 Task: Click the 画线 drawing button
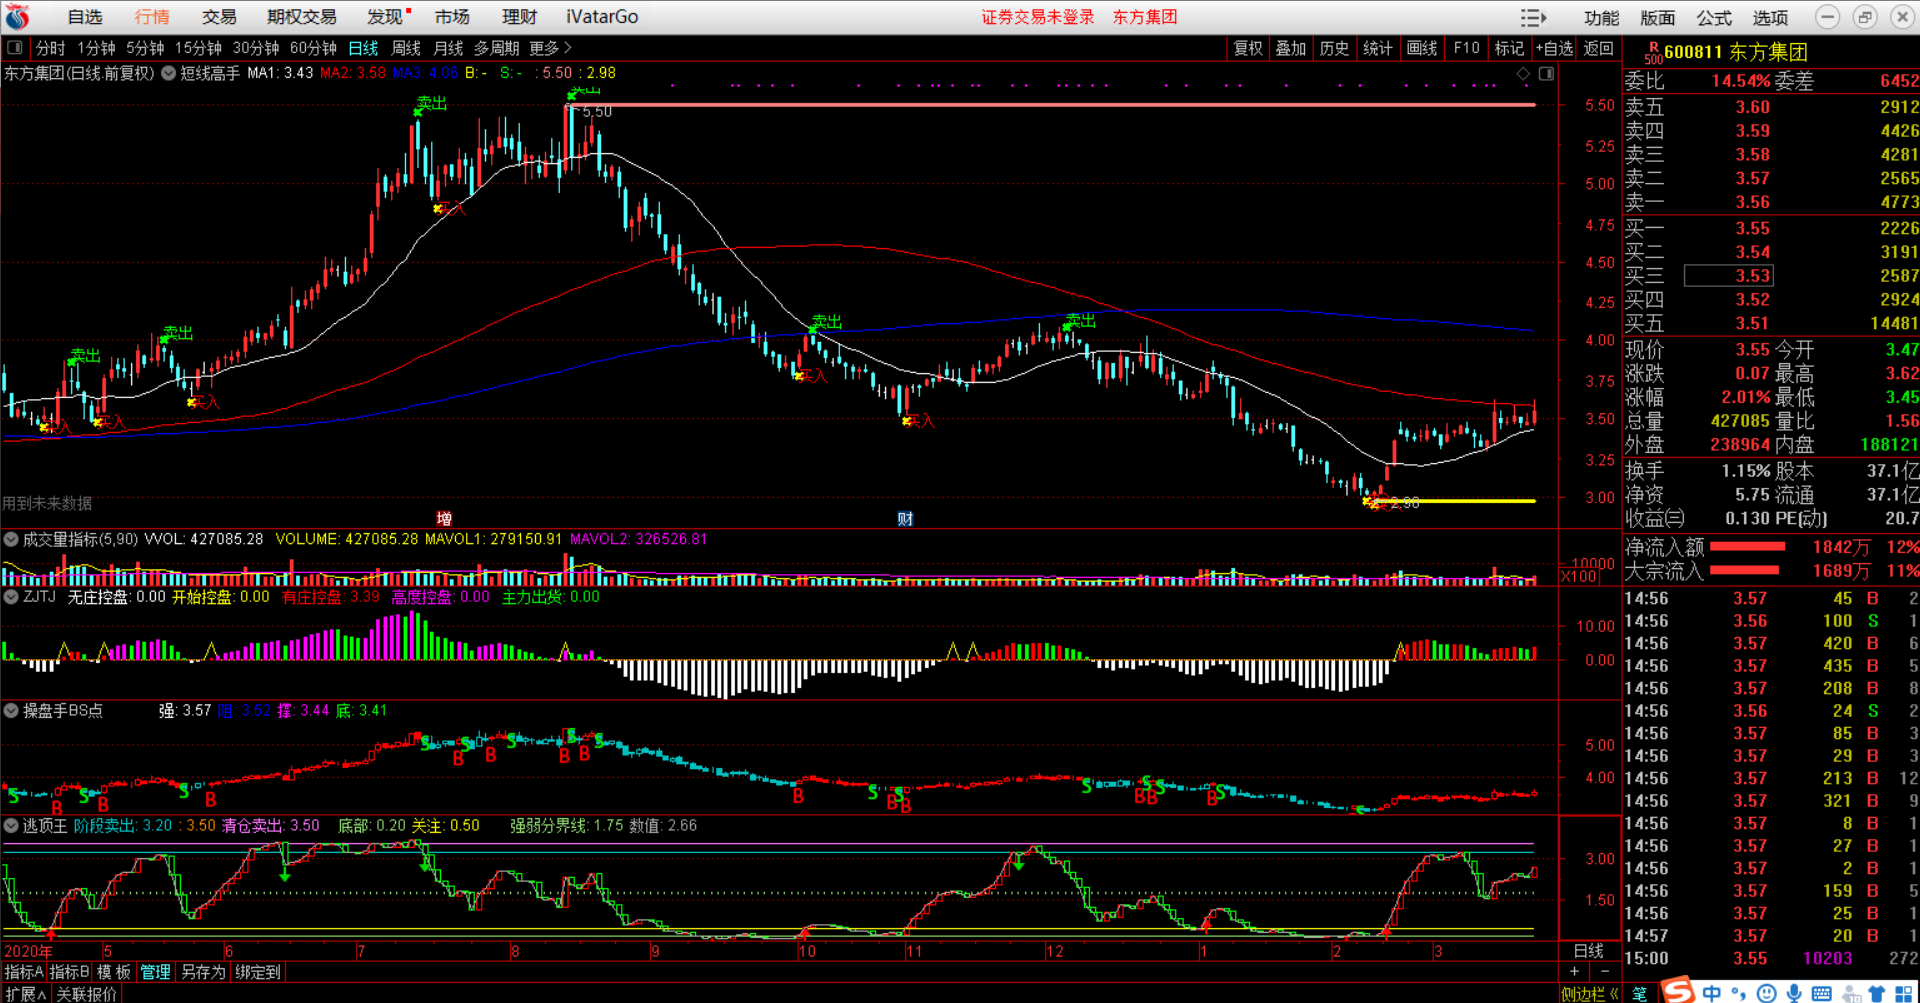[x=1422, y=48]
